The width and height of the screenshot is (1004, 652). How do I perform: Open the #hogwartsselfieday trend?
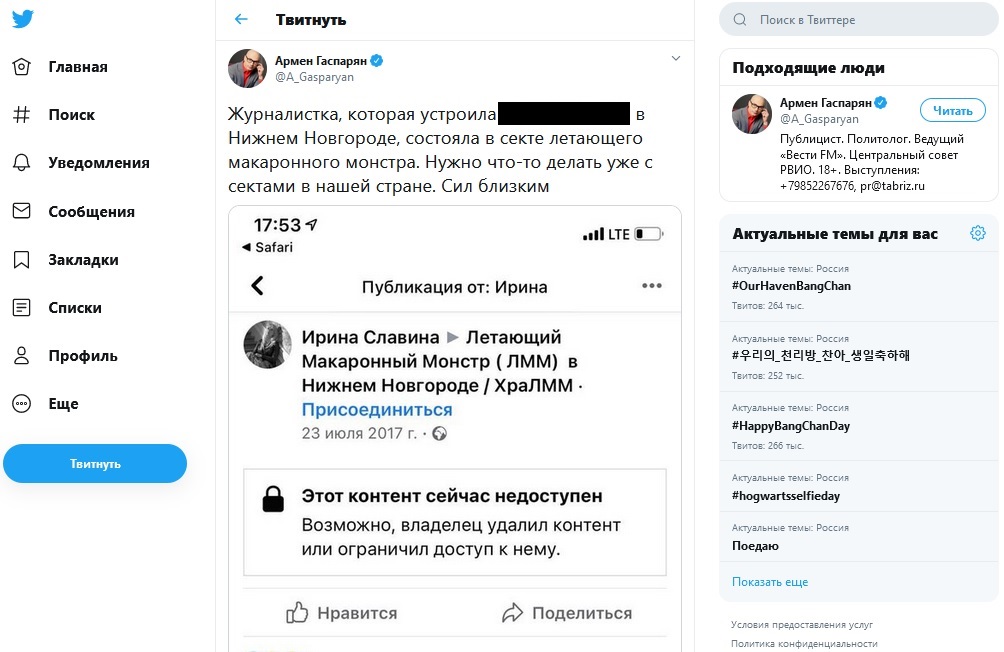point(785,495)
